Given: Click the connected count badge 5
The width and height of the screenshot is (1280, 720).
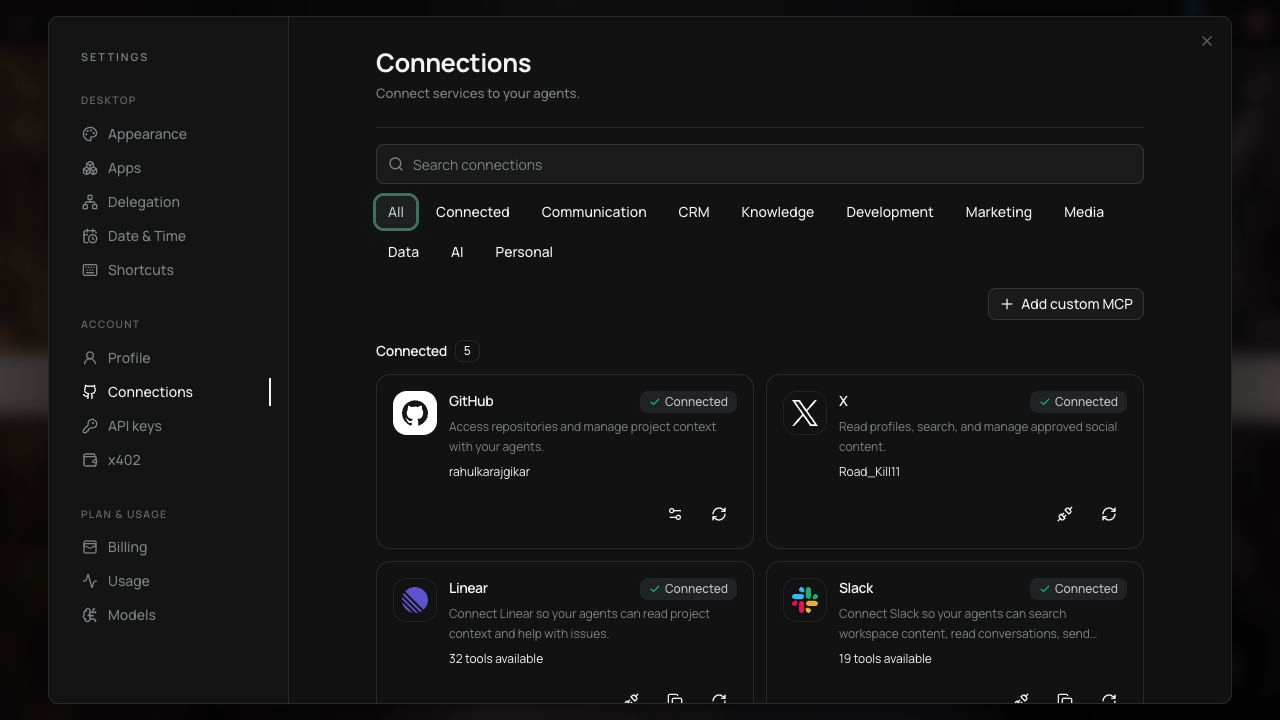Looking at the screenshot, I should pos(467,351).
